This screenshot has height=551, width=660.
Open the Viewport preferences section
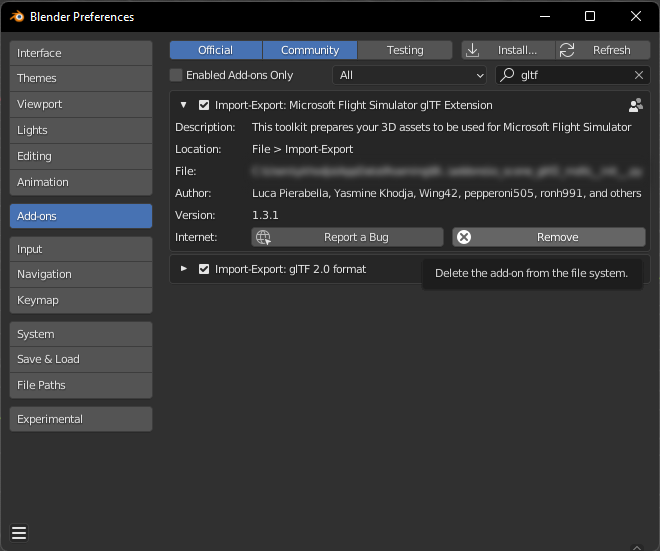pyautogui.click(x=81, y=104)
